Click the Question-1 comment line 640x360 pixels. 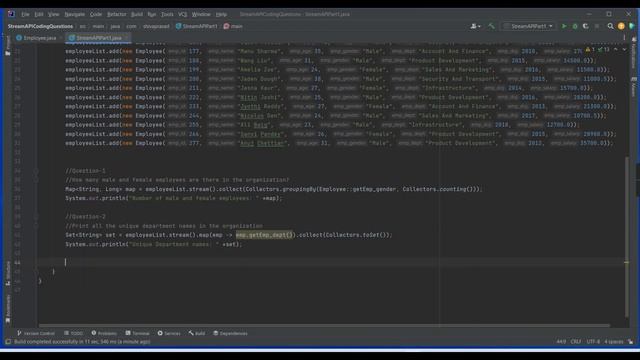pyautogui.click(x=85, y=171)
